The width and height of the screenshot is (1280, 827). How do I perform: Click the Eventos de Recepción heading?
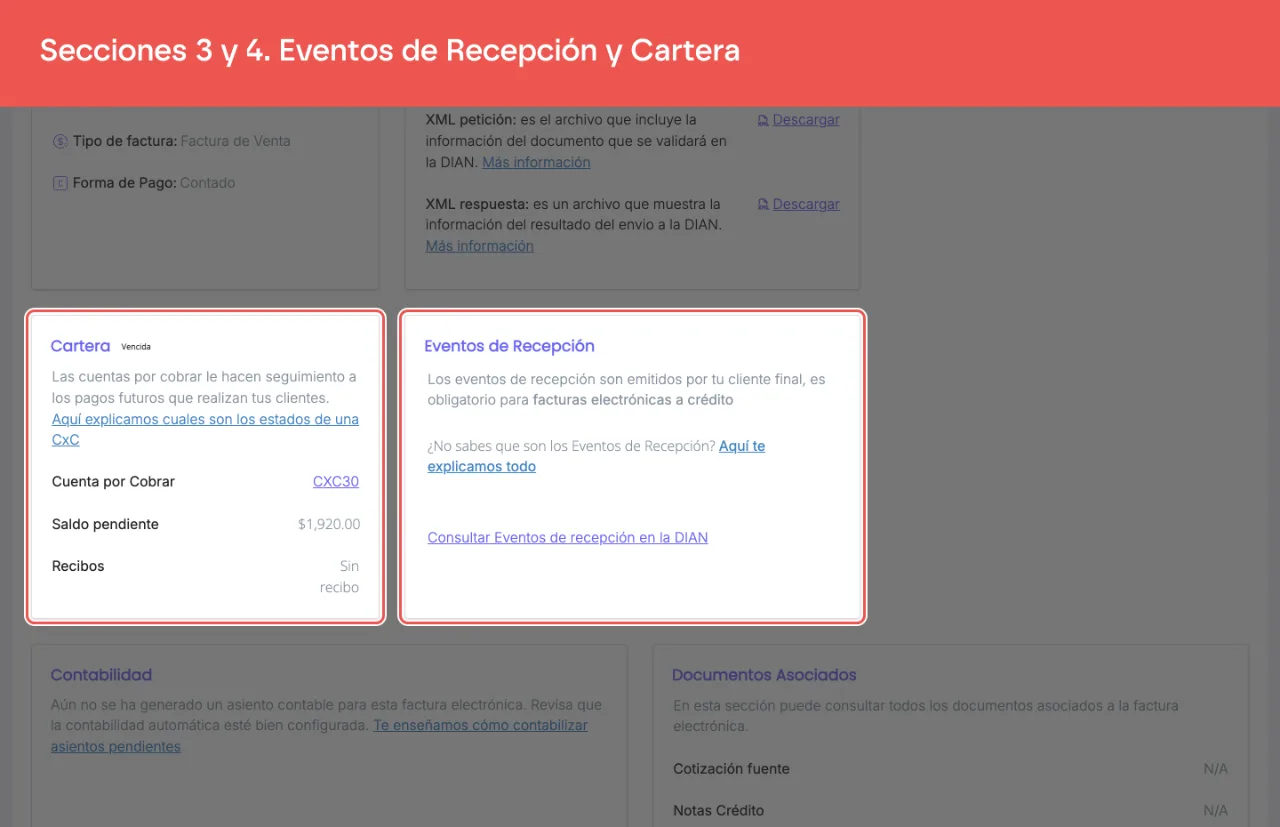pyautogui.click(x=509, y=346)
